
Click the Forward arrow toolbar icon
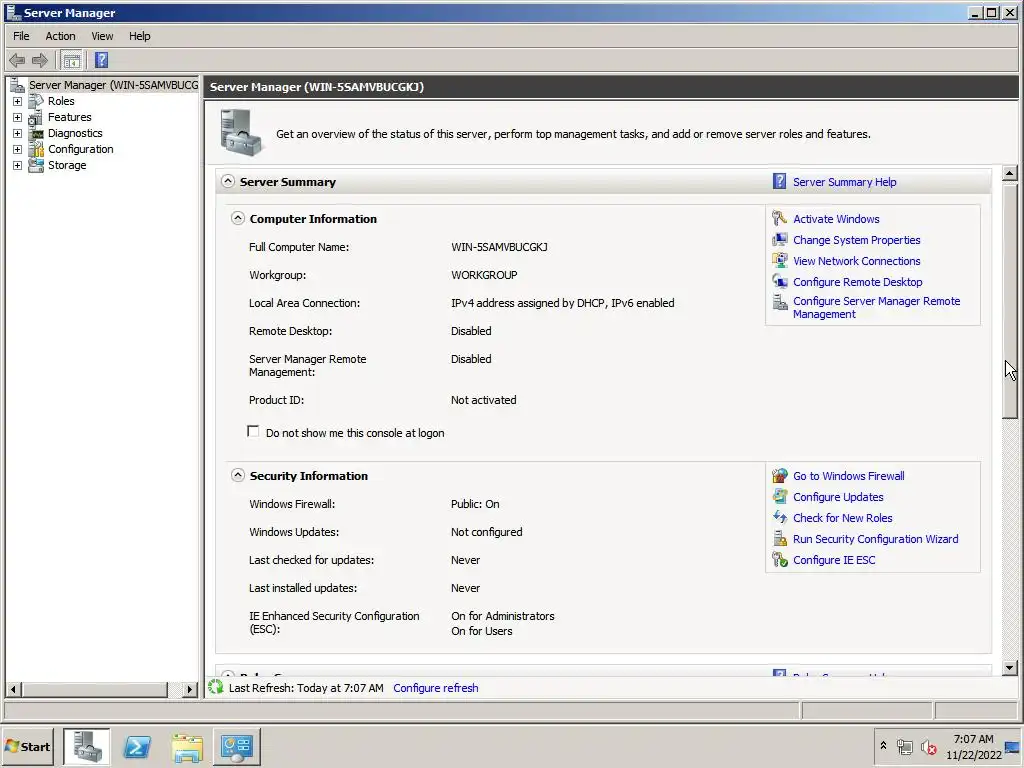(x=40, y=61)
